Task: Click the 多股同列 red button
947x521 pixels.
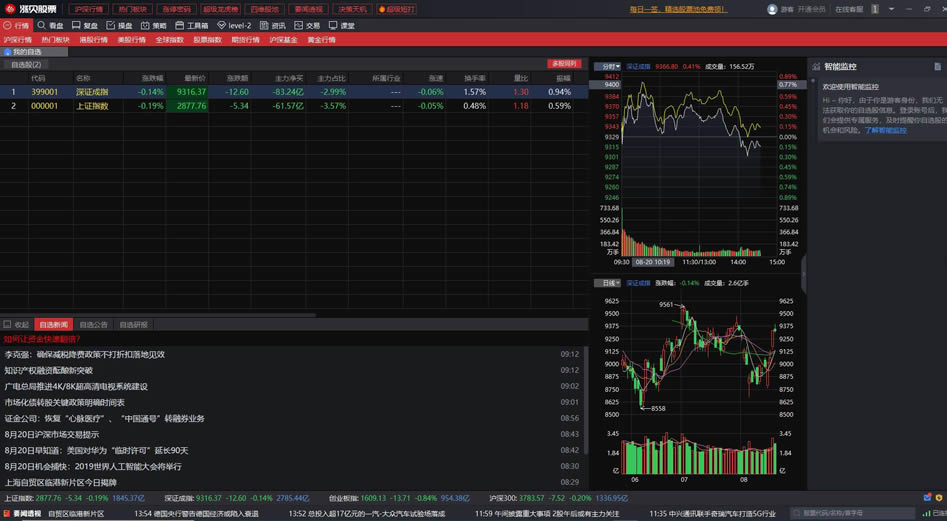Action: 564,64
